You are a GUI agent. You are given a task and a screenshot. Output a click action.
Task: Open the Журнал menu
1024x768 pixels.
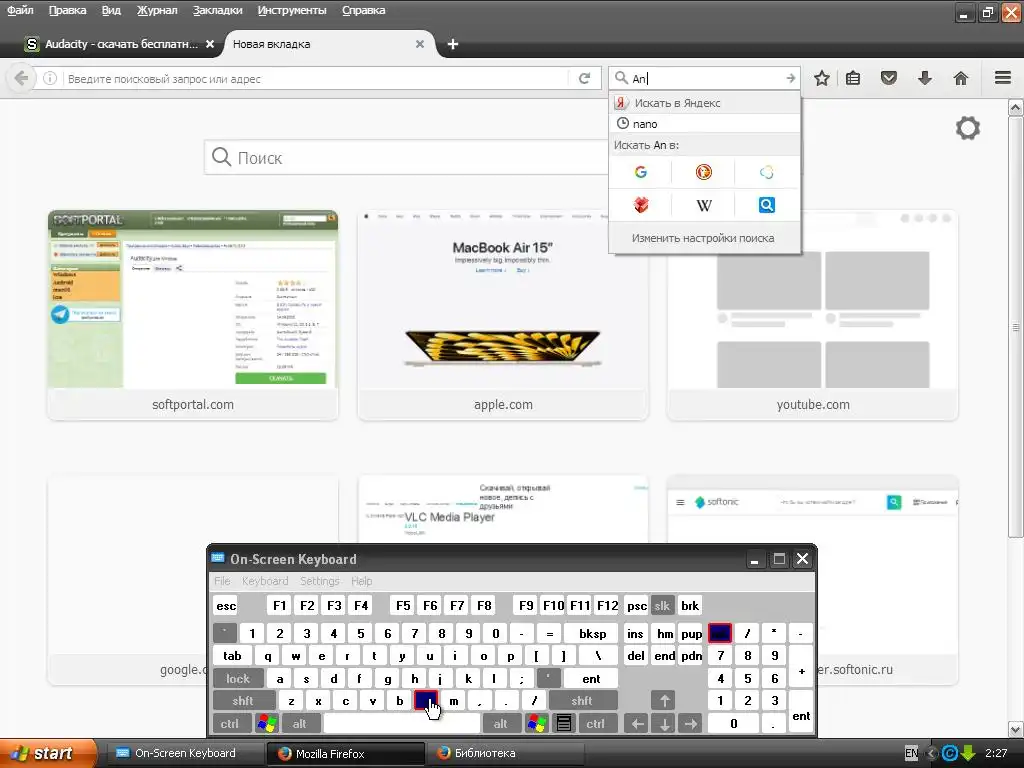click(x=157, y=10)
